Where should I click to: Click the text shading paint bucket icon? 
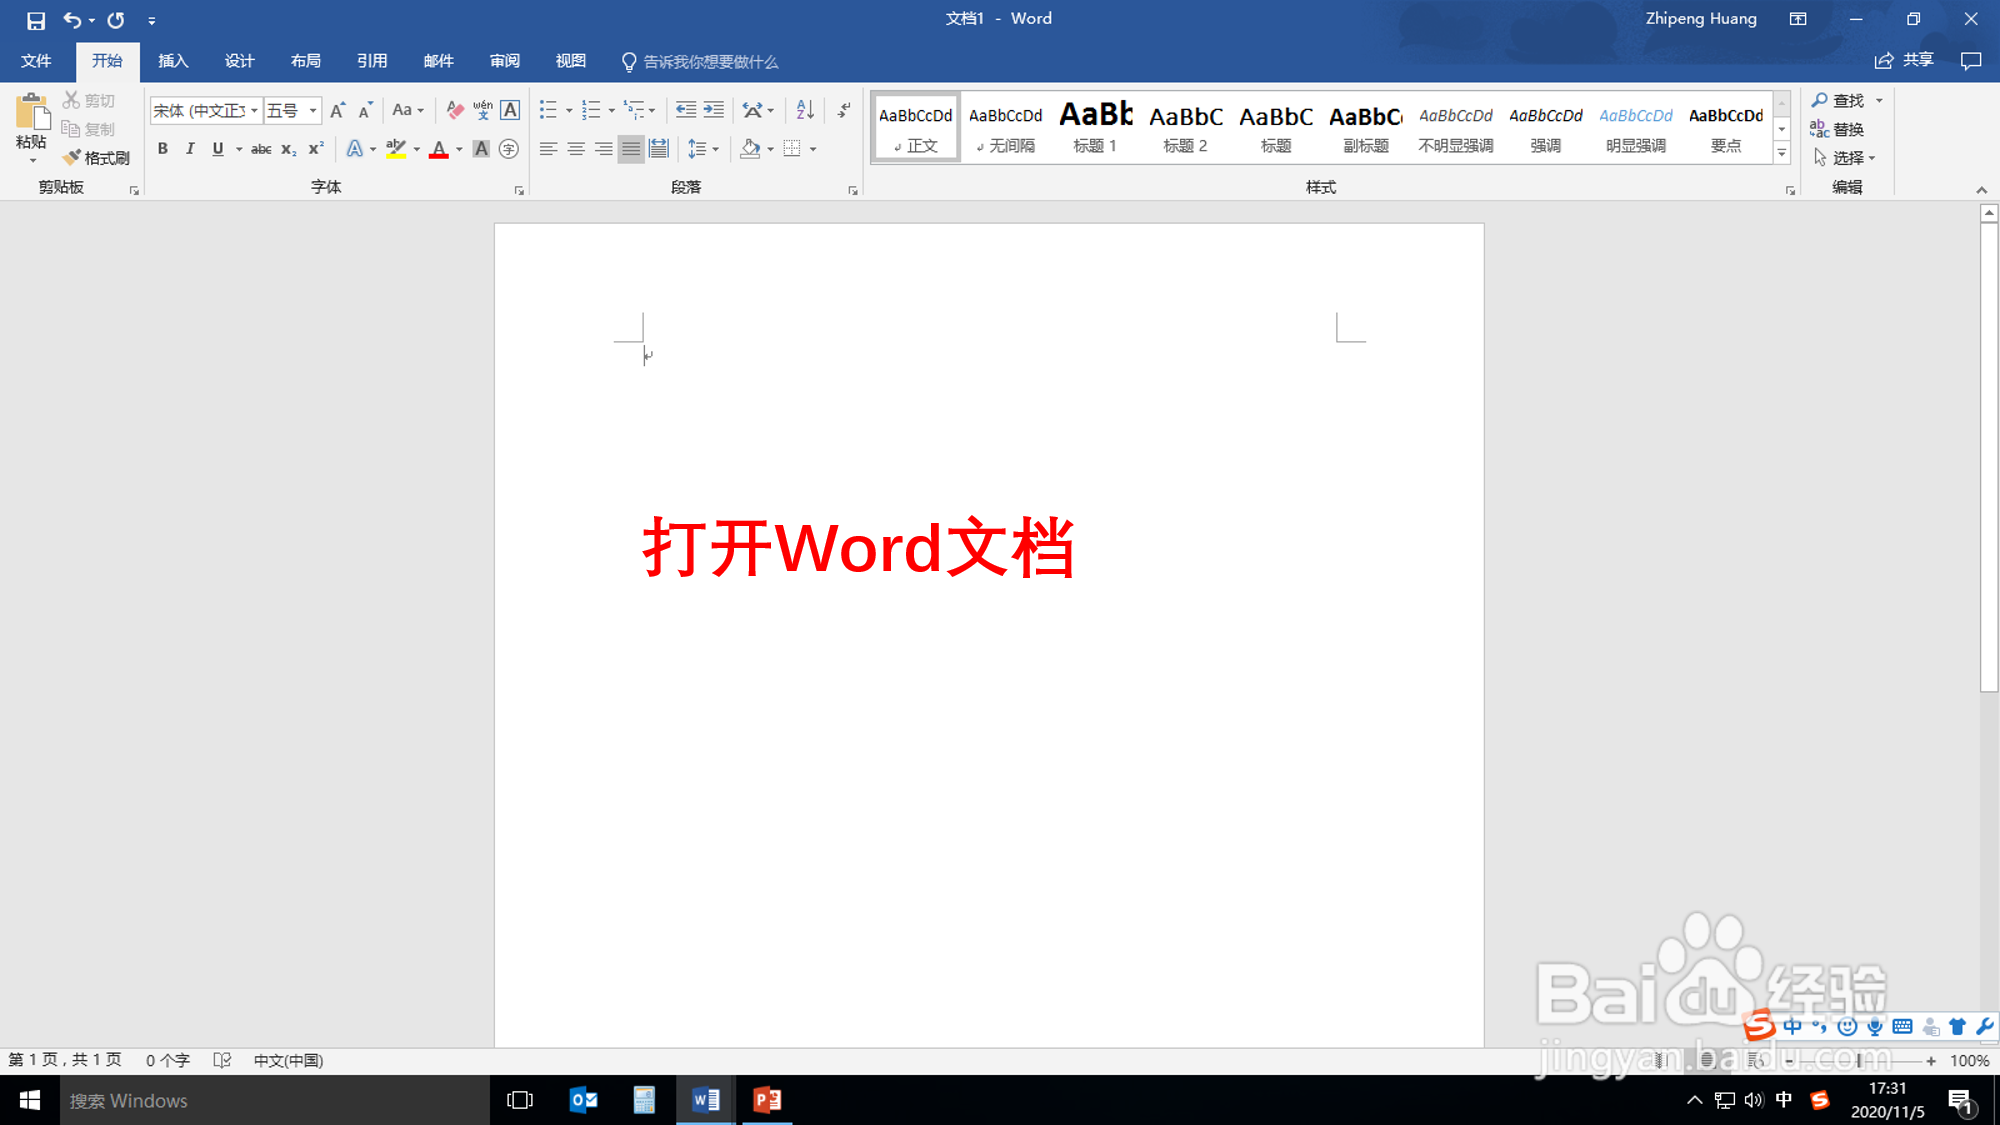pyautogui.click(x=750, y=149)
